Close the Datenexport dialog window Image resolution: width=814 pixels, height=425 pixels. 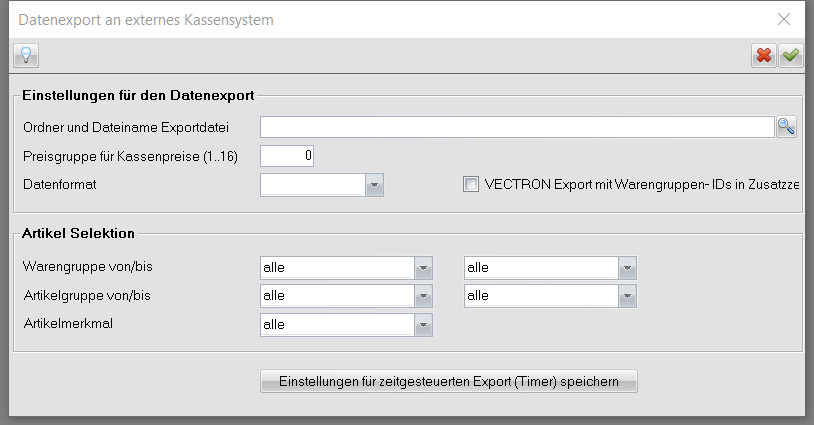coord(783,19)
